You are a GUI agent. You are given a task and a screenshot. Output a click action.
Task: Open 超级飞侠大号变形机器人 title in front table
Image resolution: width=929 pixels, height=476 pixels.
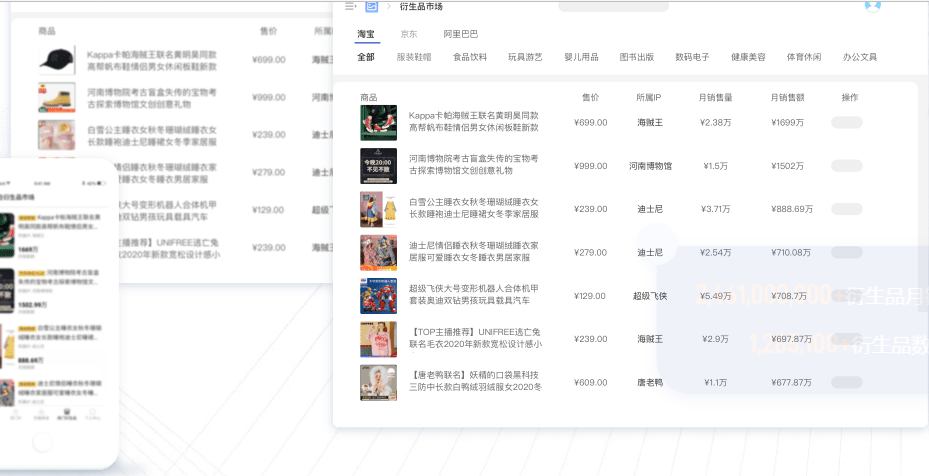click(473, 295)
